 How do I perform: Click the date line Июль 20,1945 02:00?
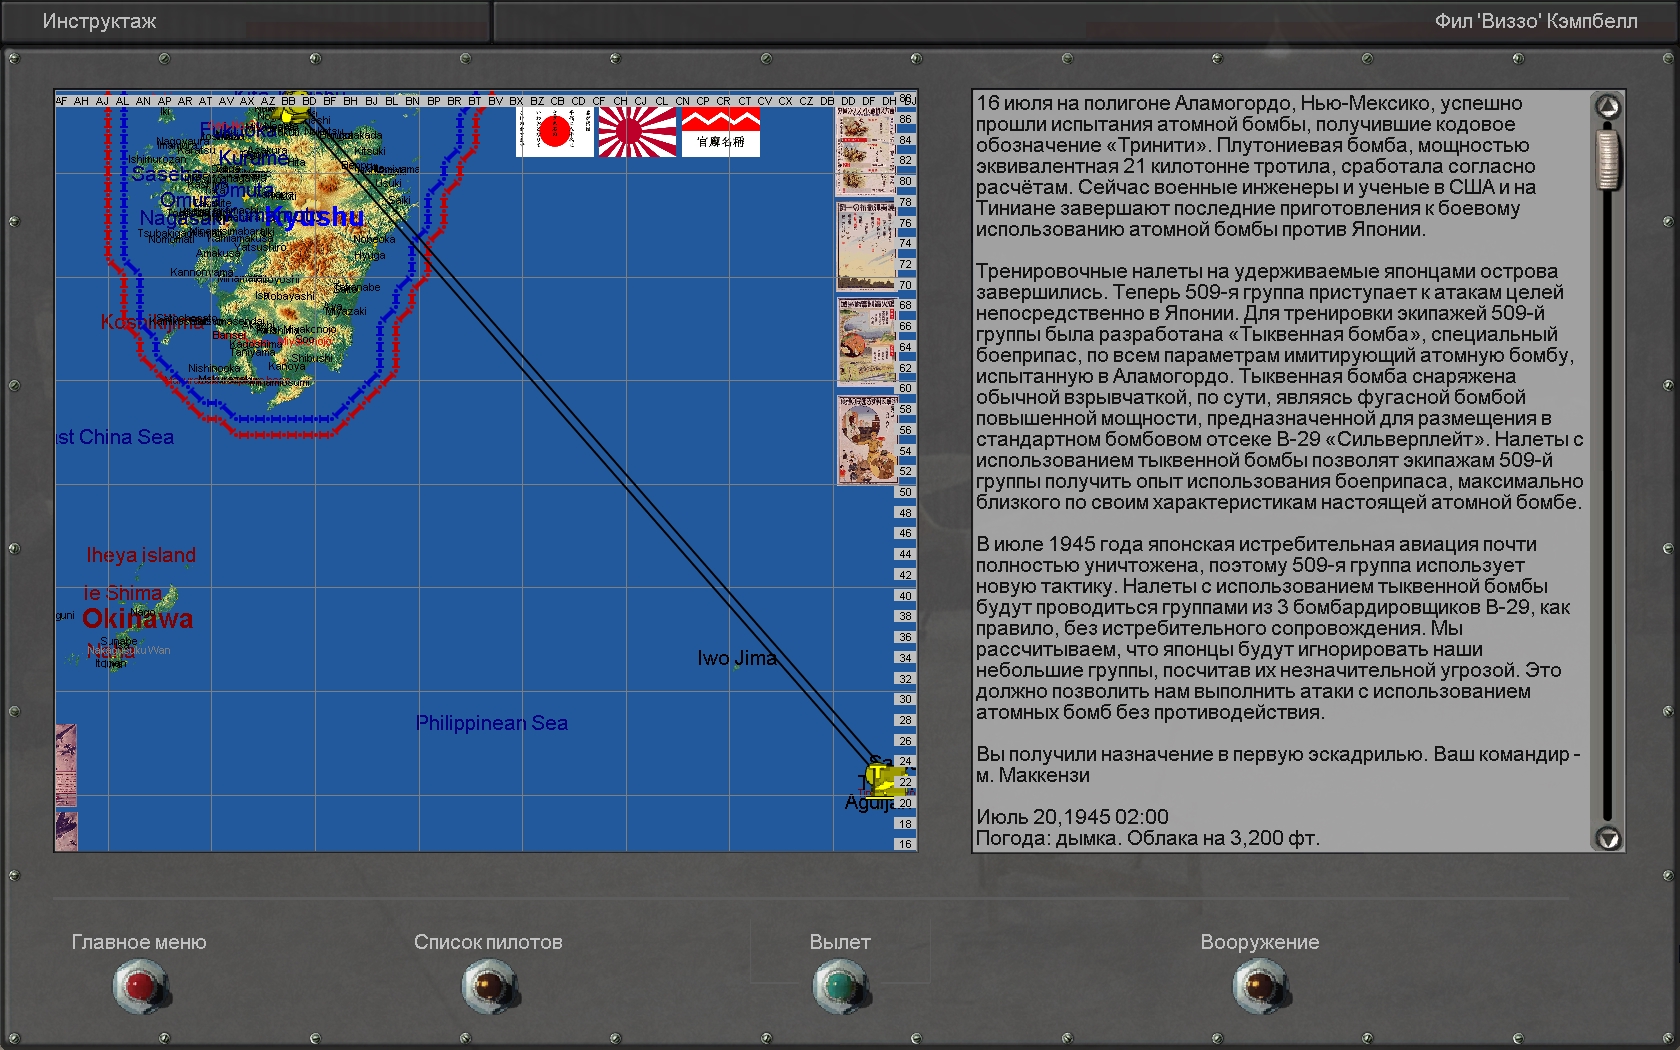pos(1072,817)
